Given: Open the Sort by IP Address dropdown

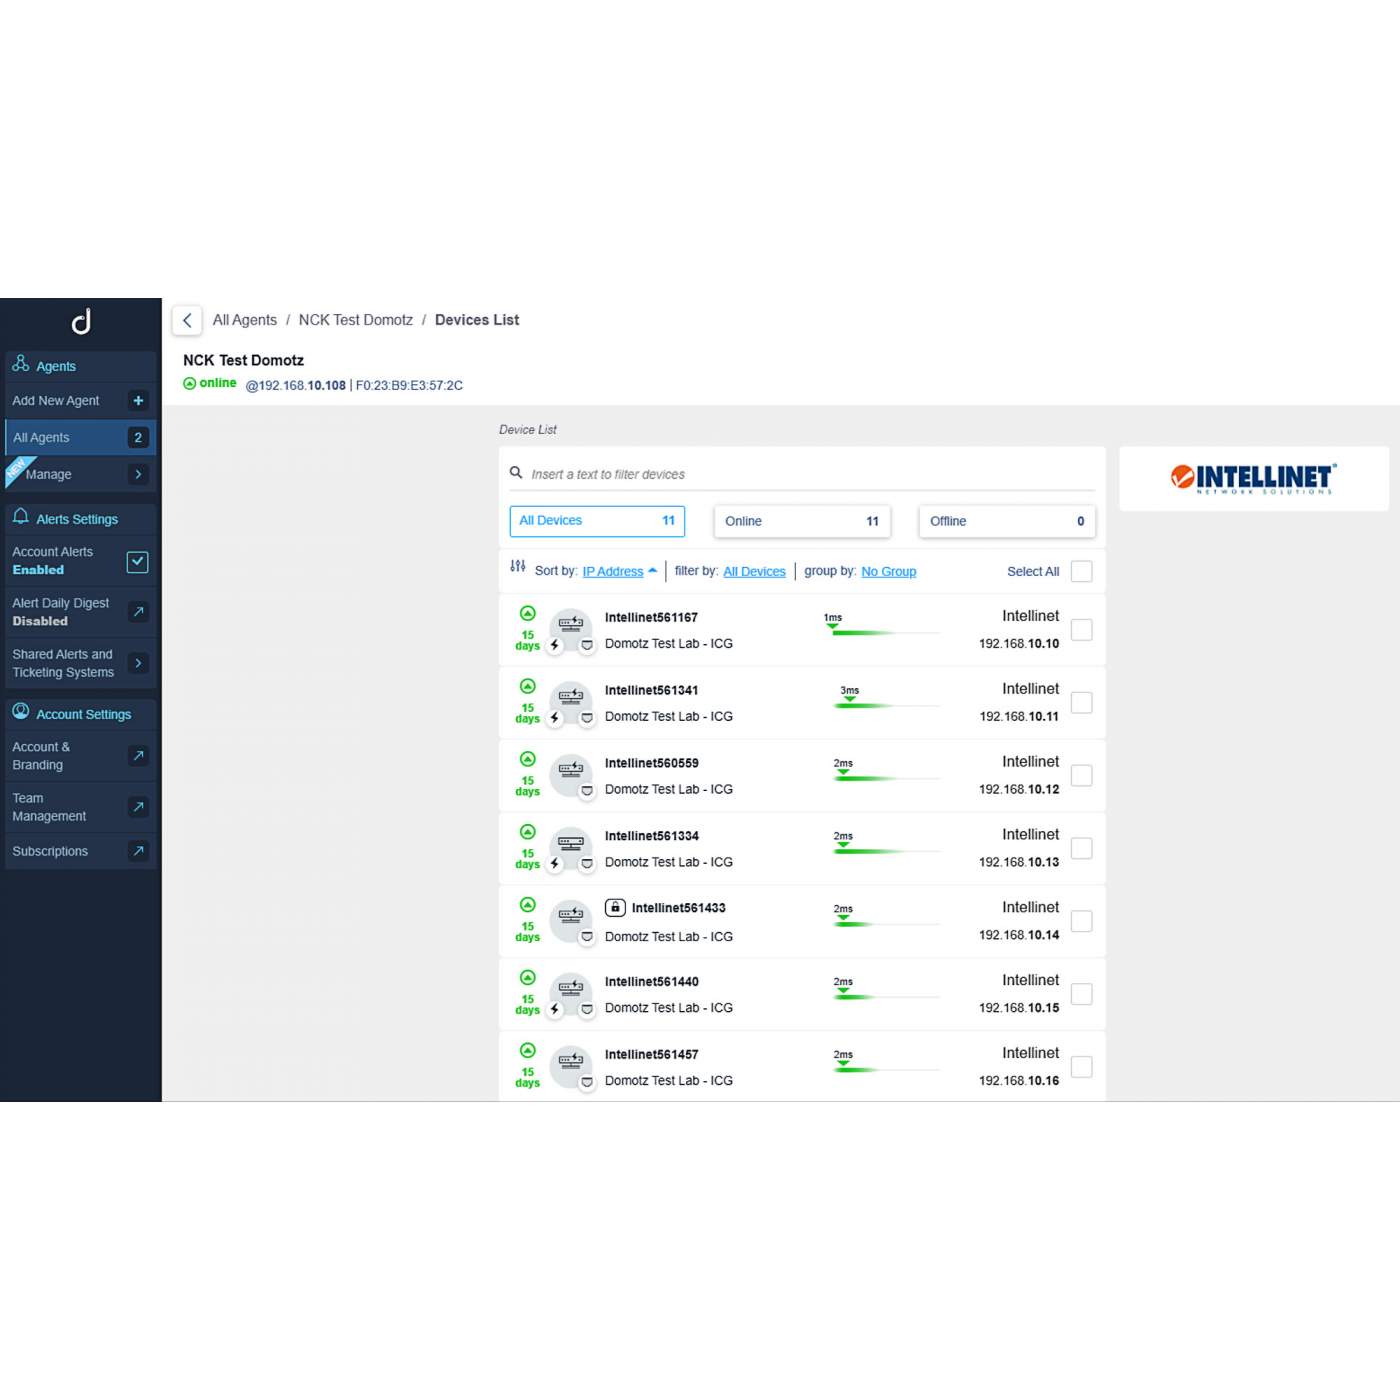Looking at the screenshot, I should [x=619, y=571].
